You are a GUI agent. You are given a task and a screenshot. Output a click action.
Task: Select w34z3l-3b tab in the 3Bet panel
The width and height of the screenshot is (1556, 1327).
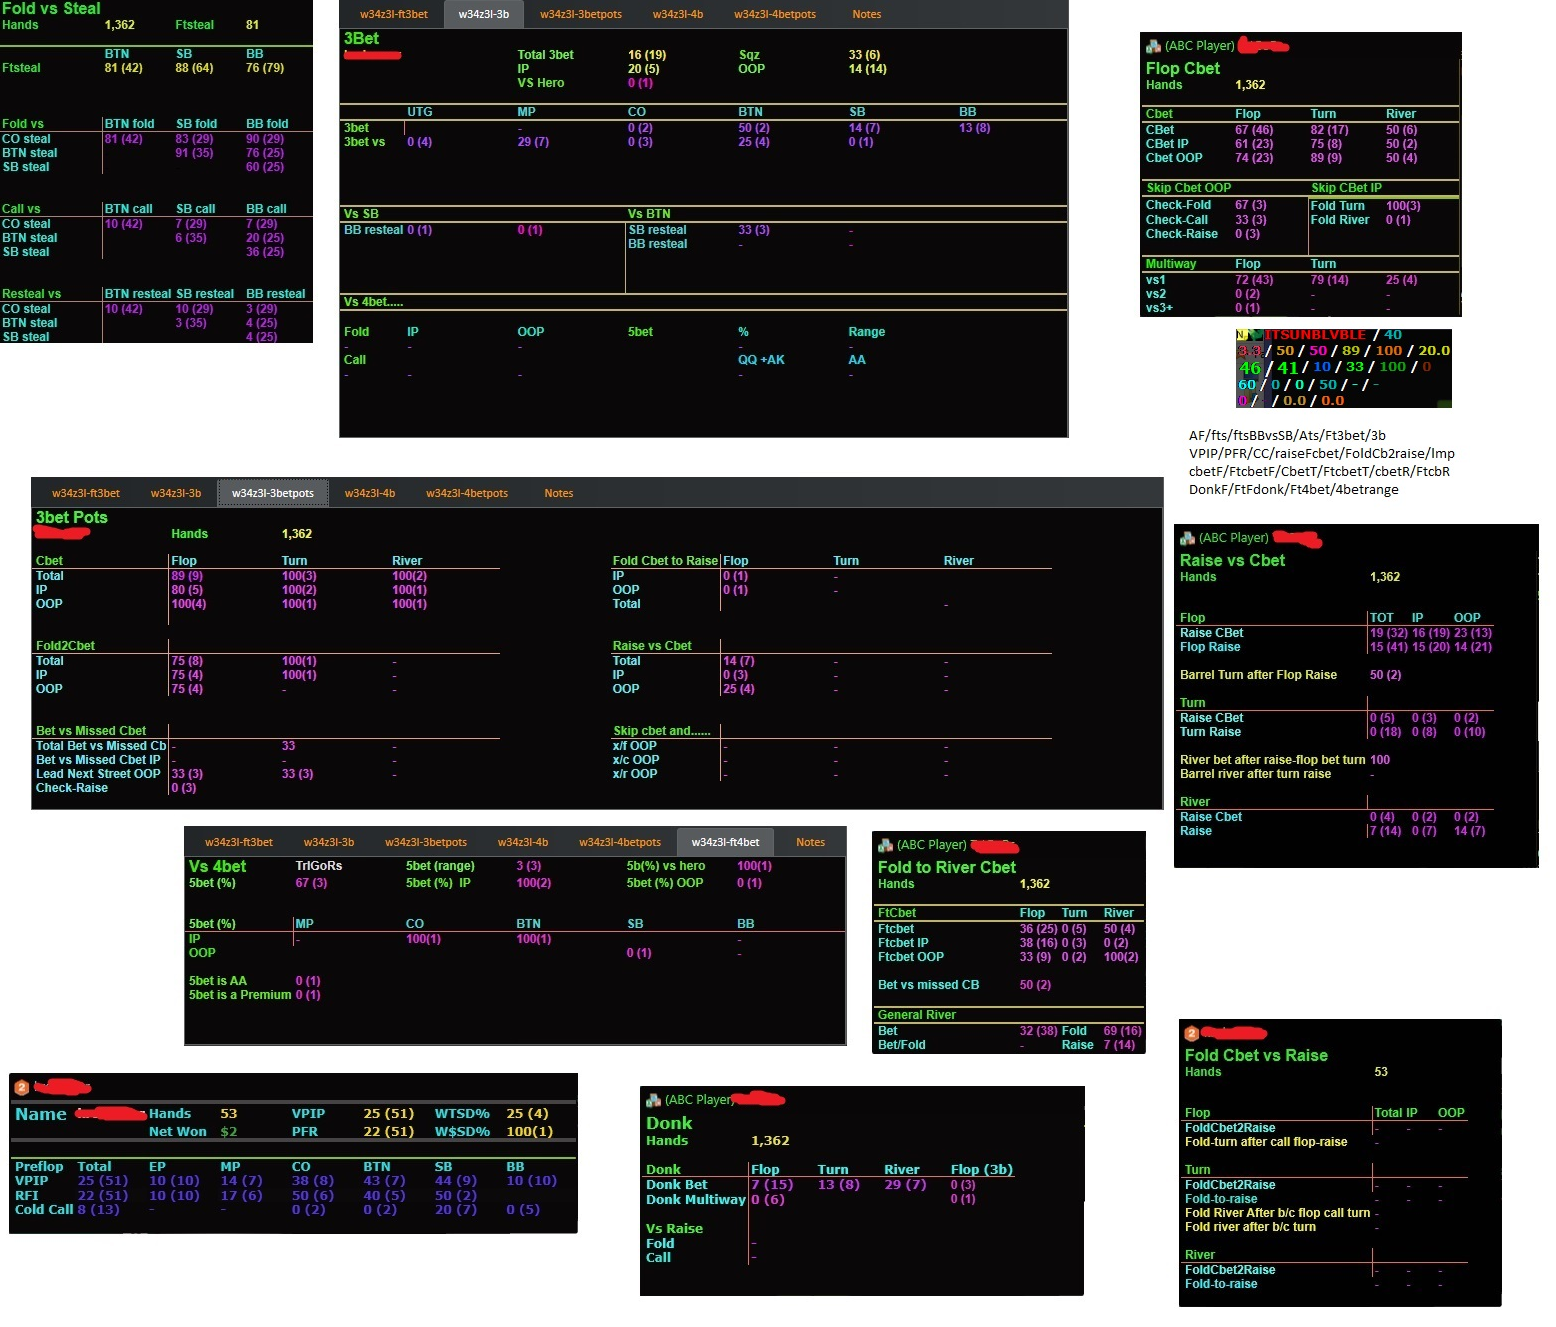(x=484, y=14)
